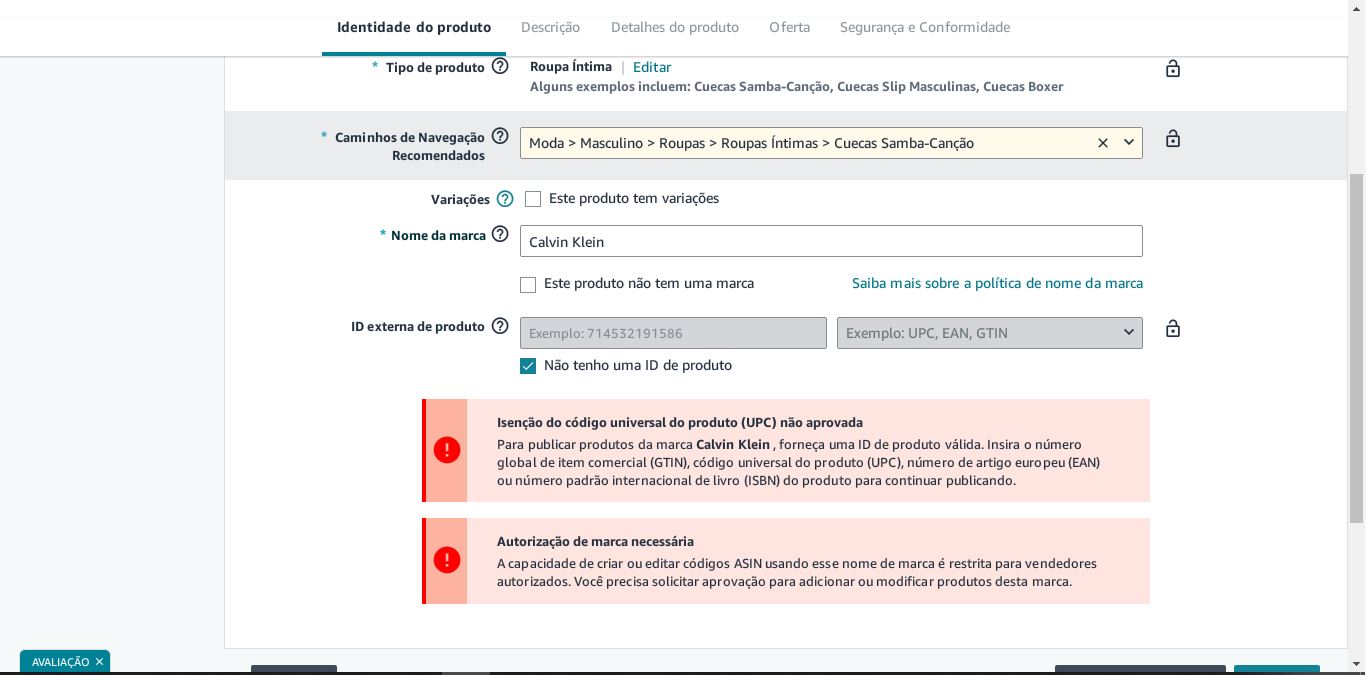Click the 'Roupa Íntima' product type text

tap(571, 67)
